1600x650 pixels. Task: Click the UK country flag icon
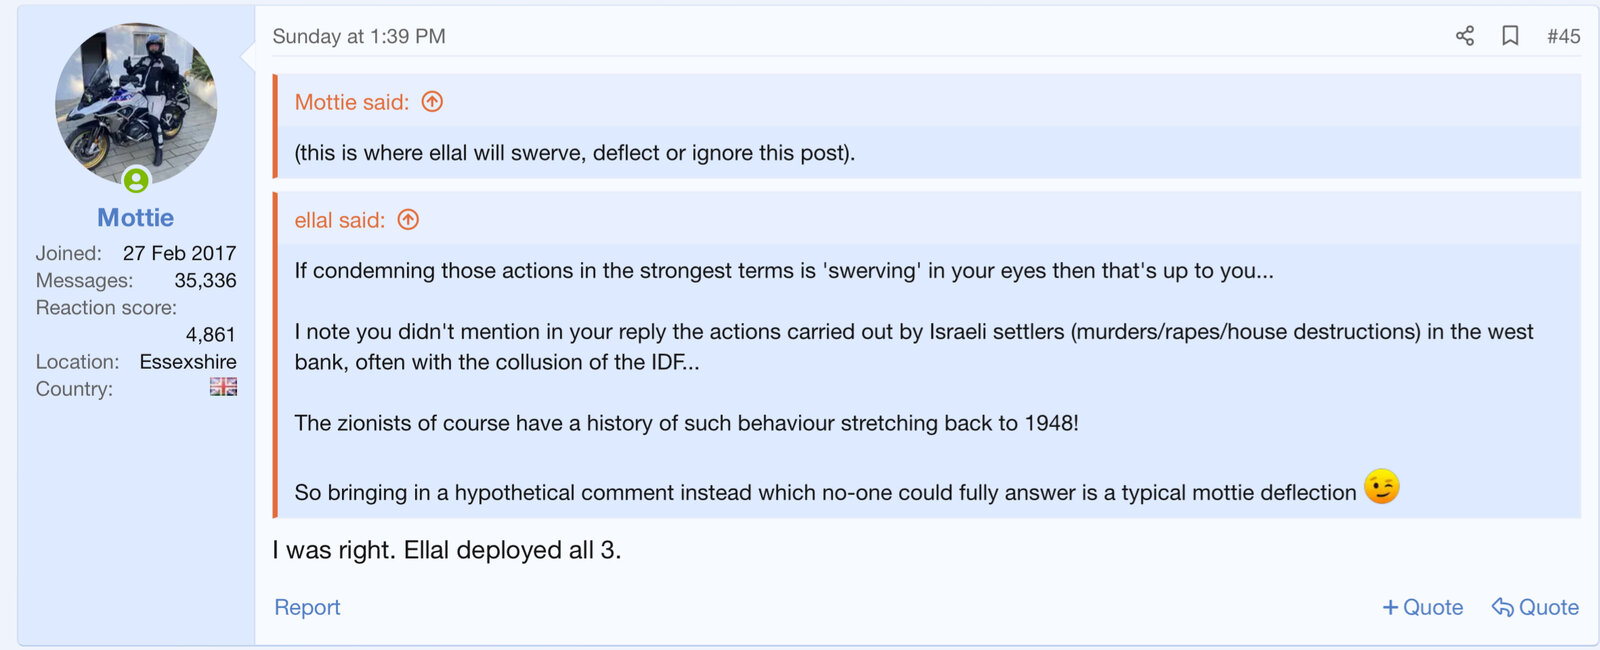point(223,387)
